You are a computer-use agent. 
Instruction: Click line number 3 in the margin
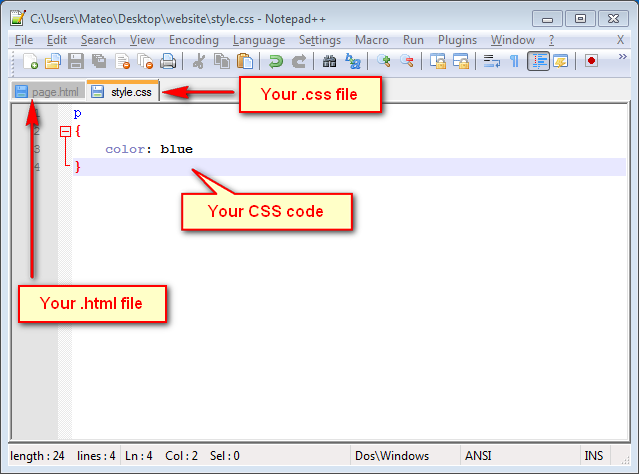(37, 149)
